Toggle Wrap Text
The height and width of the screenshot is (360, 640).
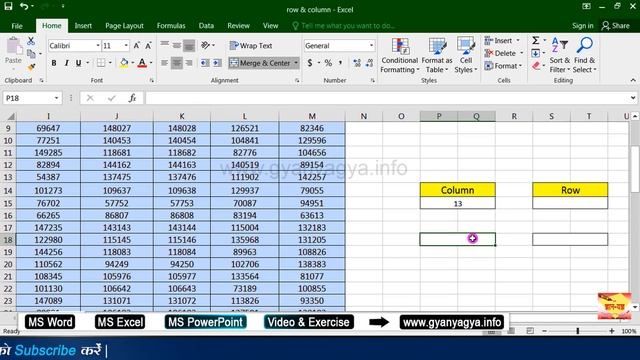251,45
